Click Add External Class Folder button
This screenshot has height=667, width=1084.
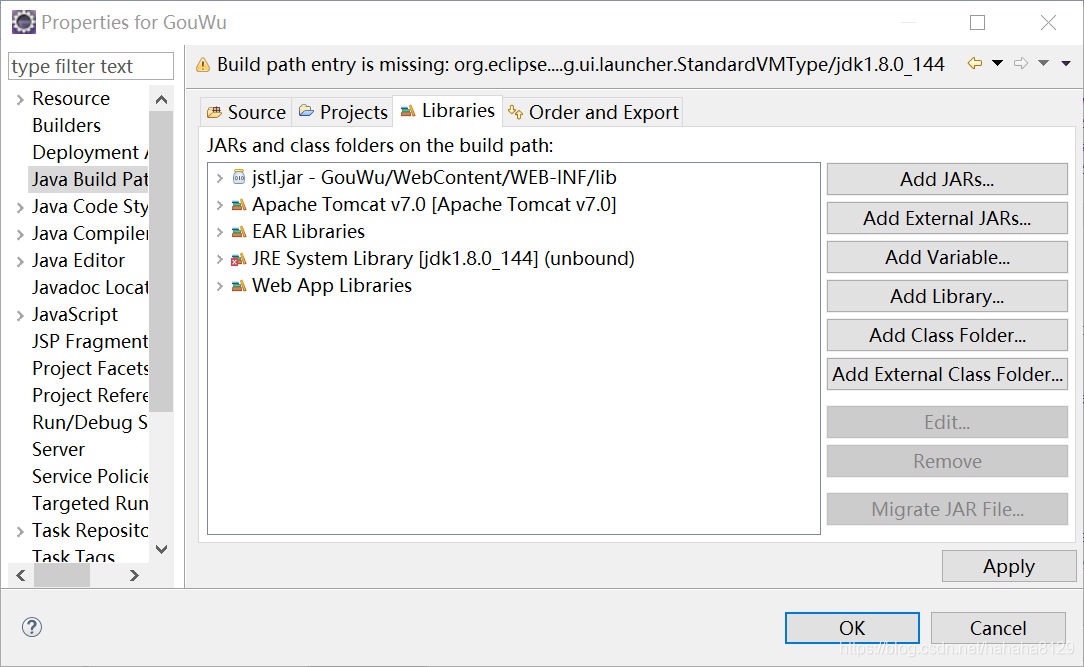(x=947, y=374)
